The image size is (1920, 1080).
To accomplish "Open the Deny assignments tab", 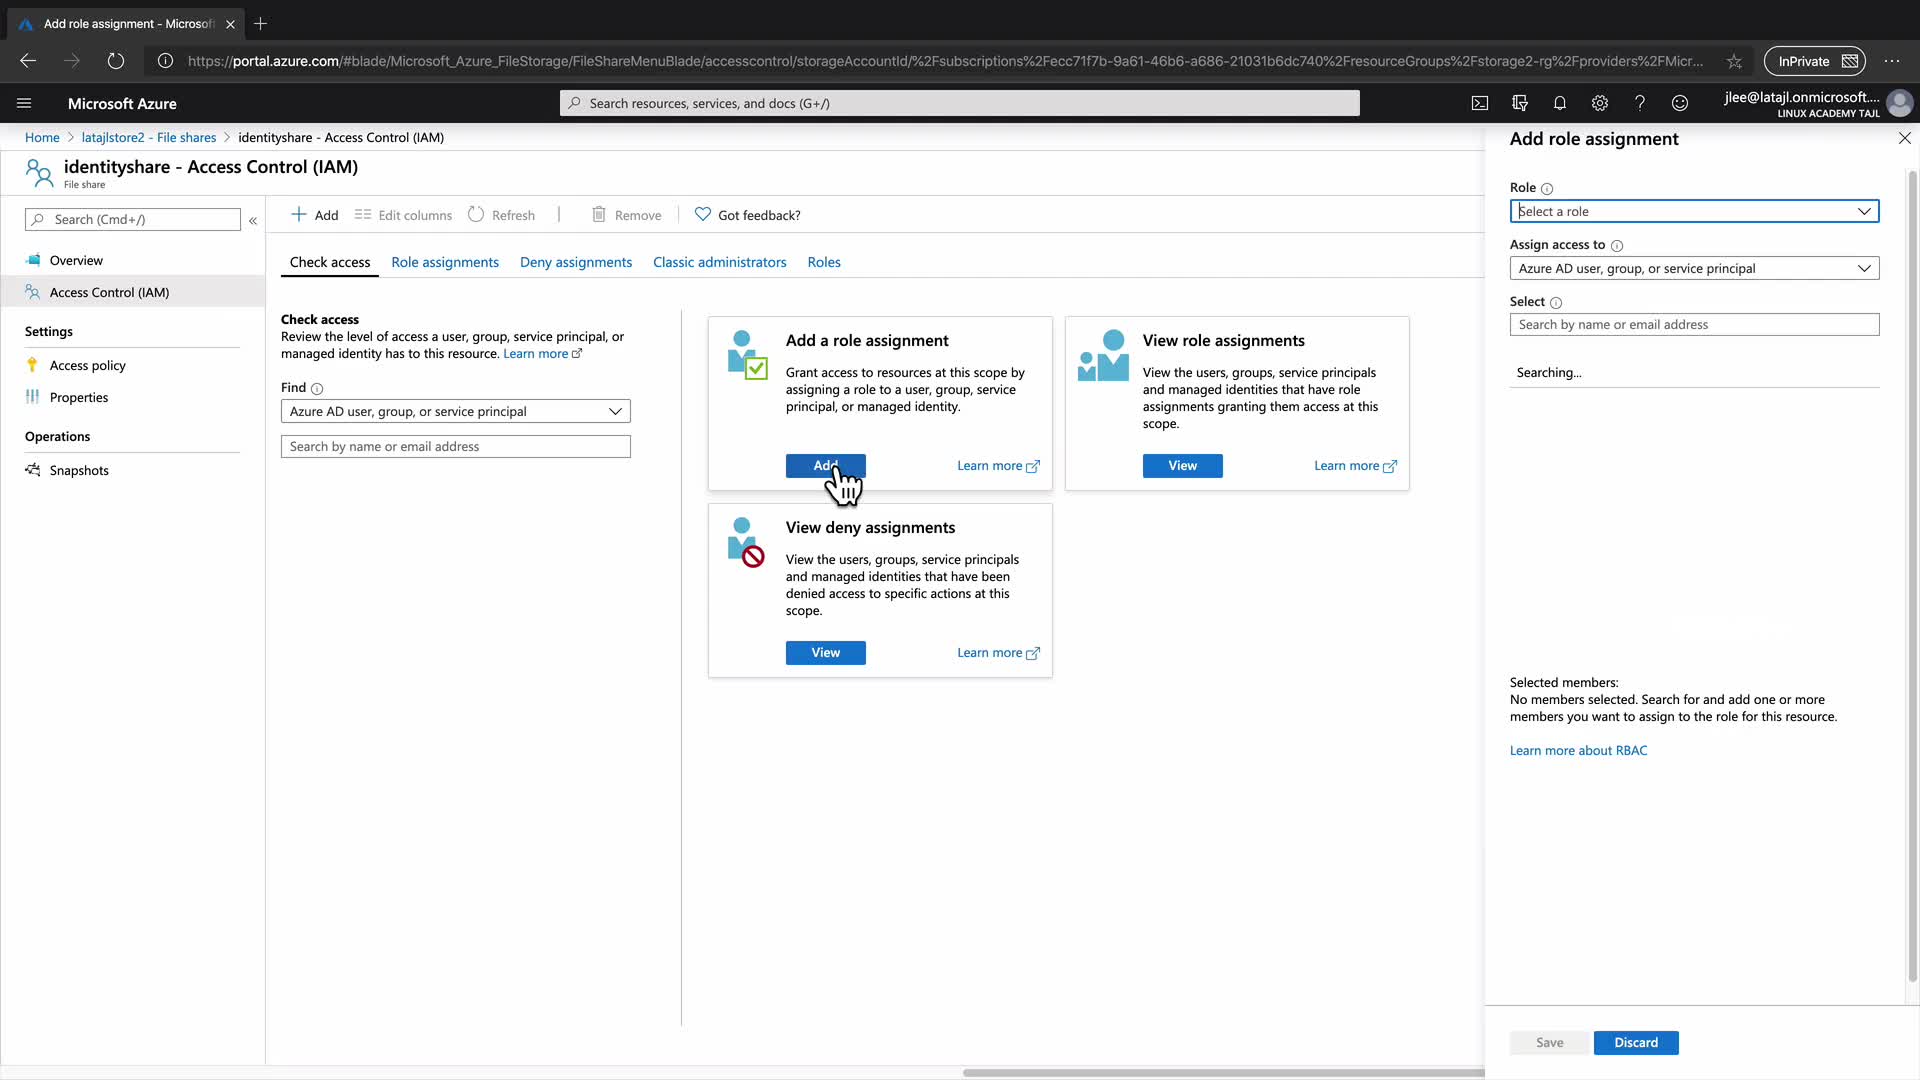I will click(576, 262).
